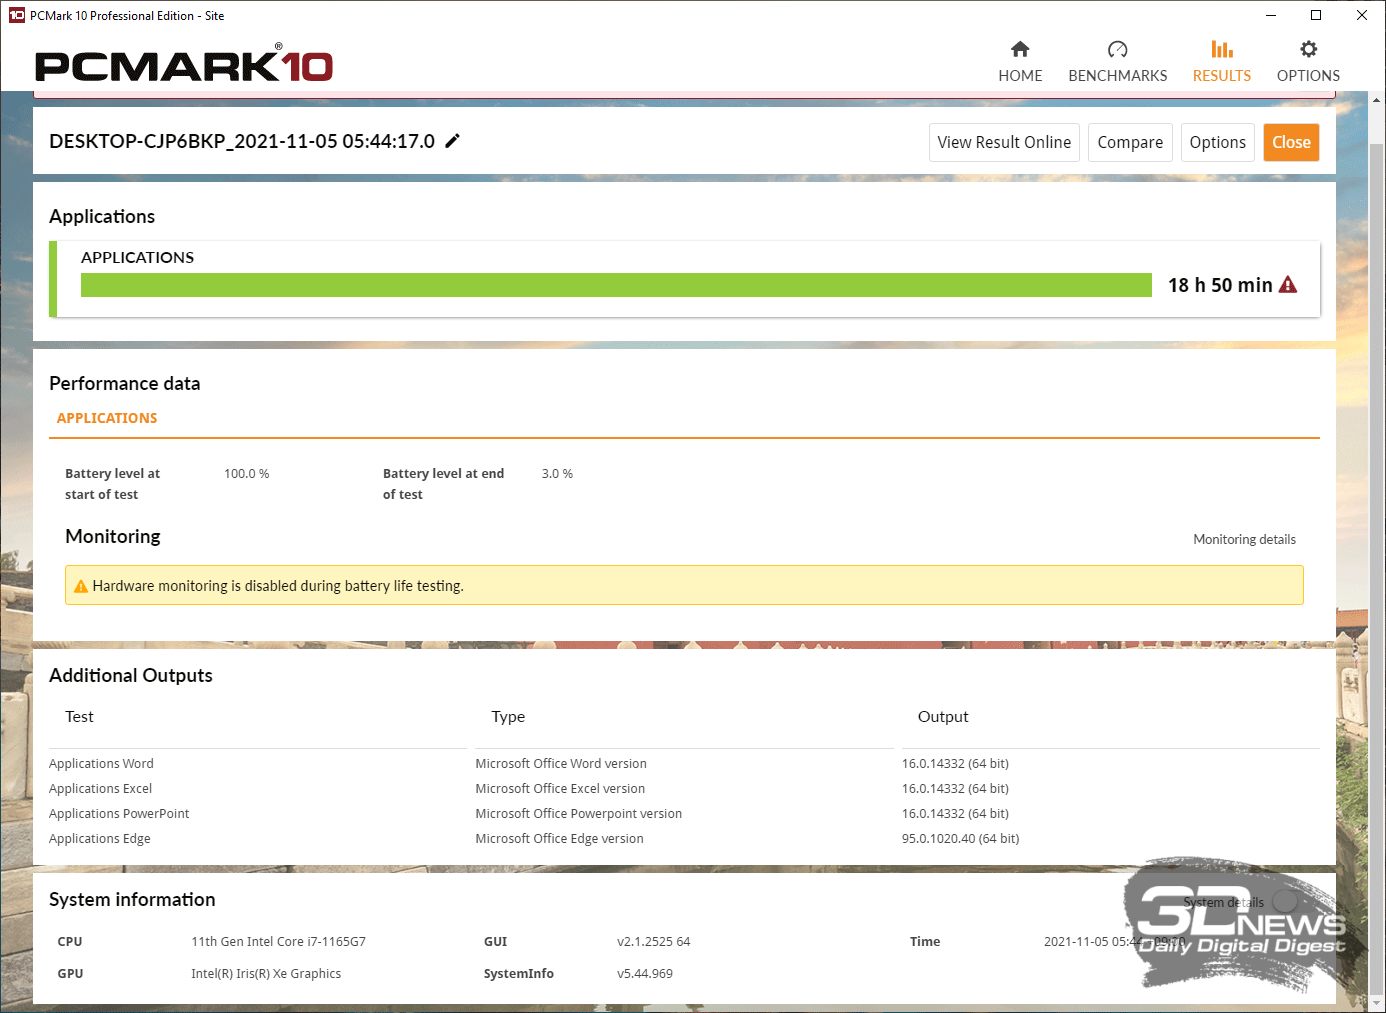Click the Options button beside Compare
1386x1013 pixels.
coord(1217,142)
